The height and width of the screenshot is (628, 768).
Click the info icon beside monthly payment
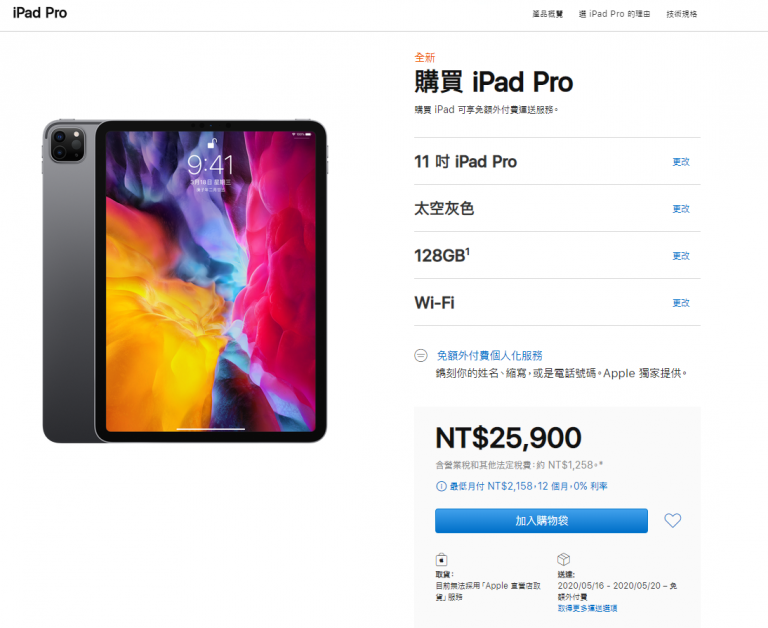[441, 486]
